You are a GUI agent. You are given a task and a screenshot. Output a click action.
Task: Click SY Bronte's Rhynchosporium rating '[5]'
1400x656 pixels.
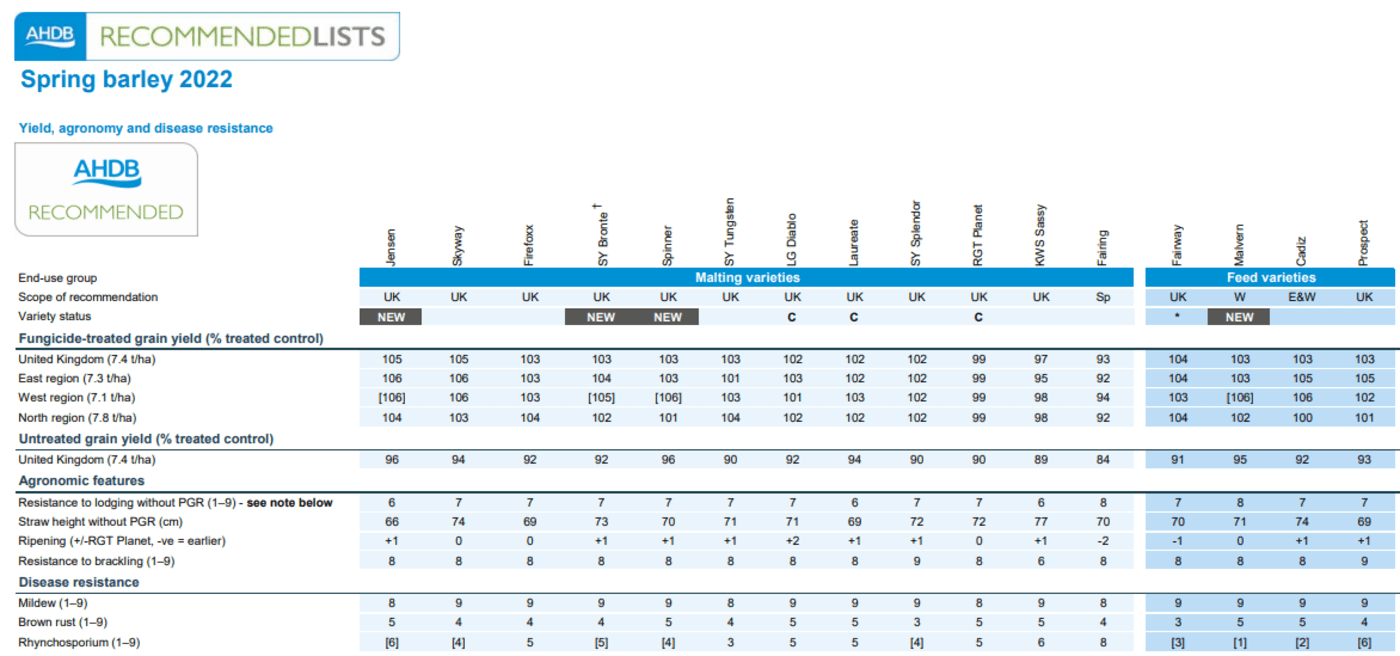point(601,642)
